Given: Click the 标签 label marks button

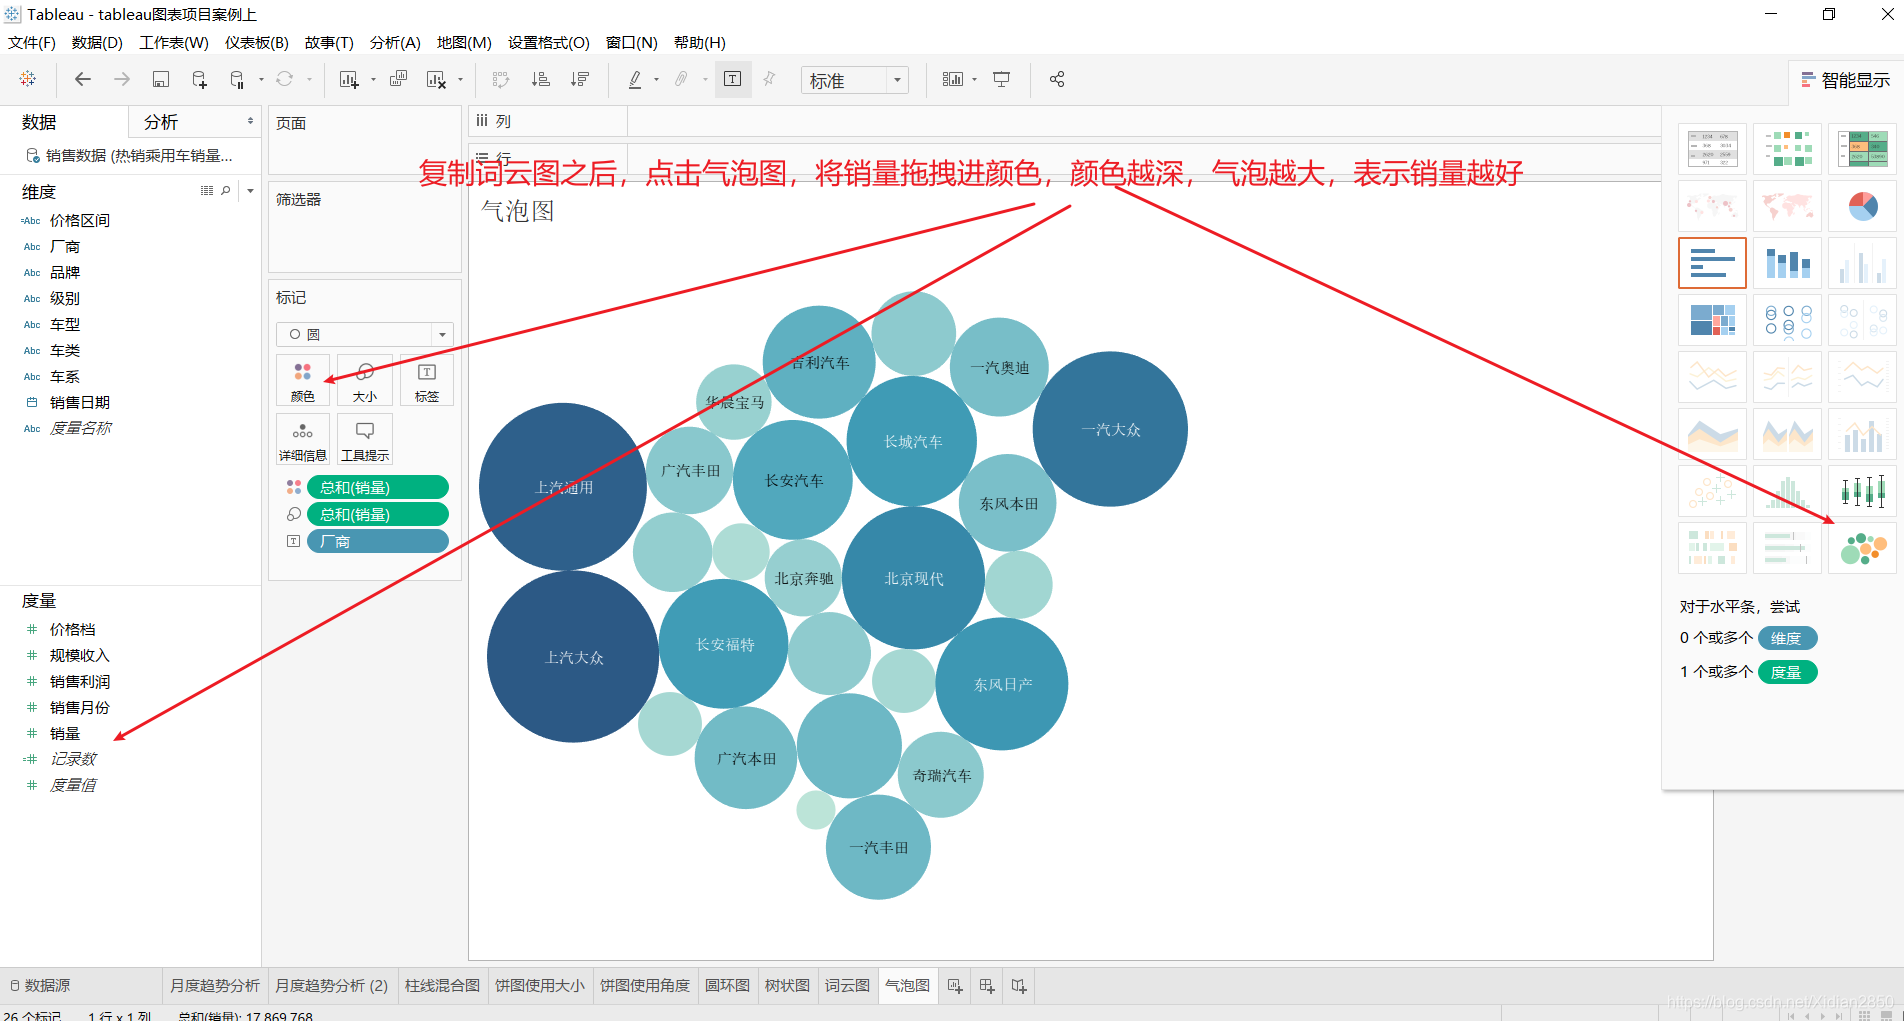Looking at the screenshot, I should 427,381.
